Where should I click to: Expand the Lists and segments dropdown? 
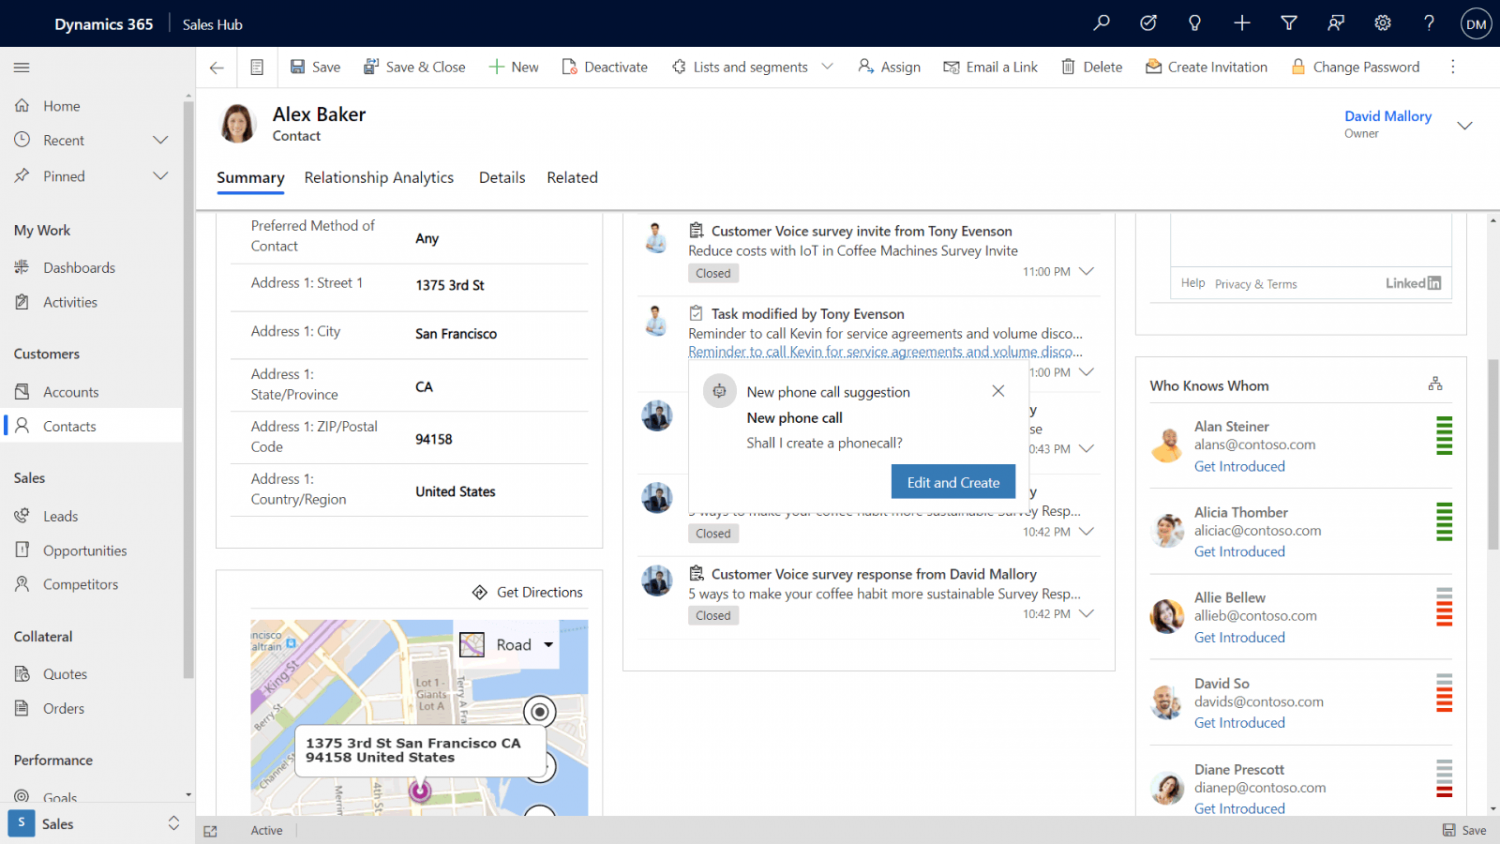tap(827, 67)
